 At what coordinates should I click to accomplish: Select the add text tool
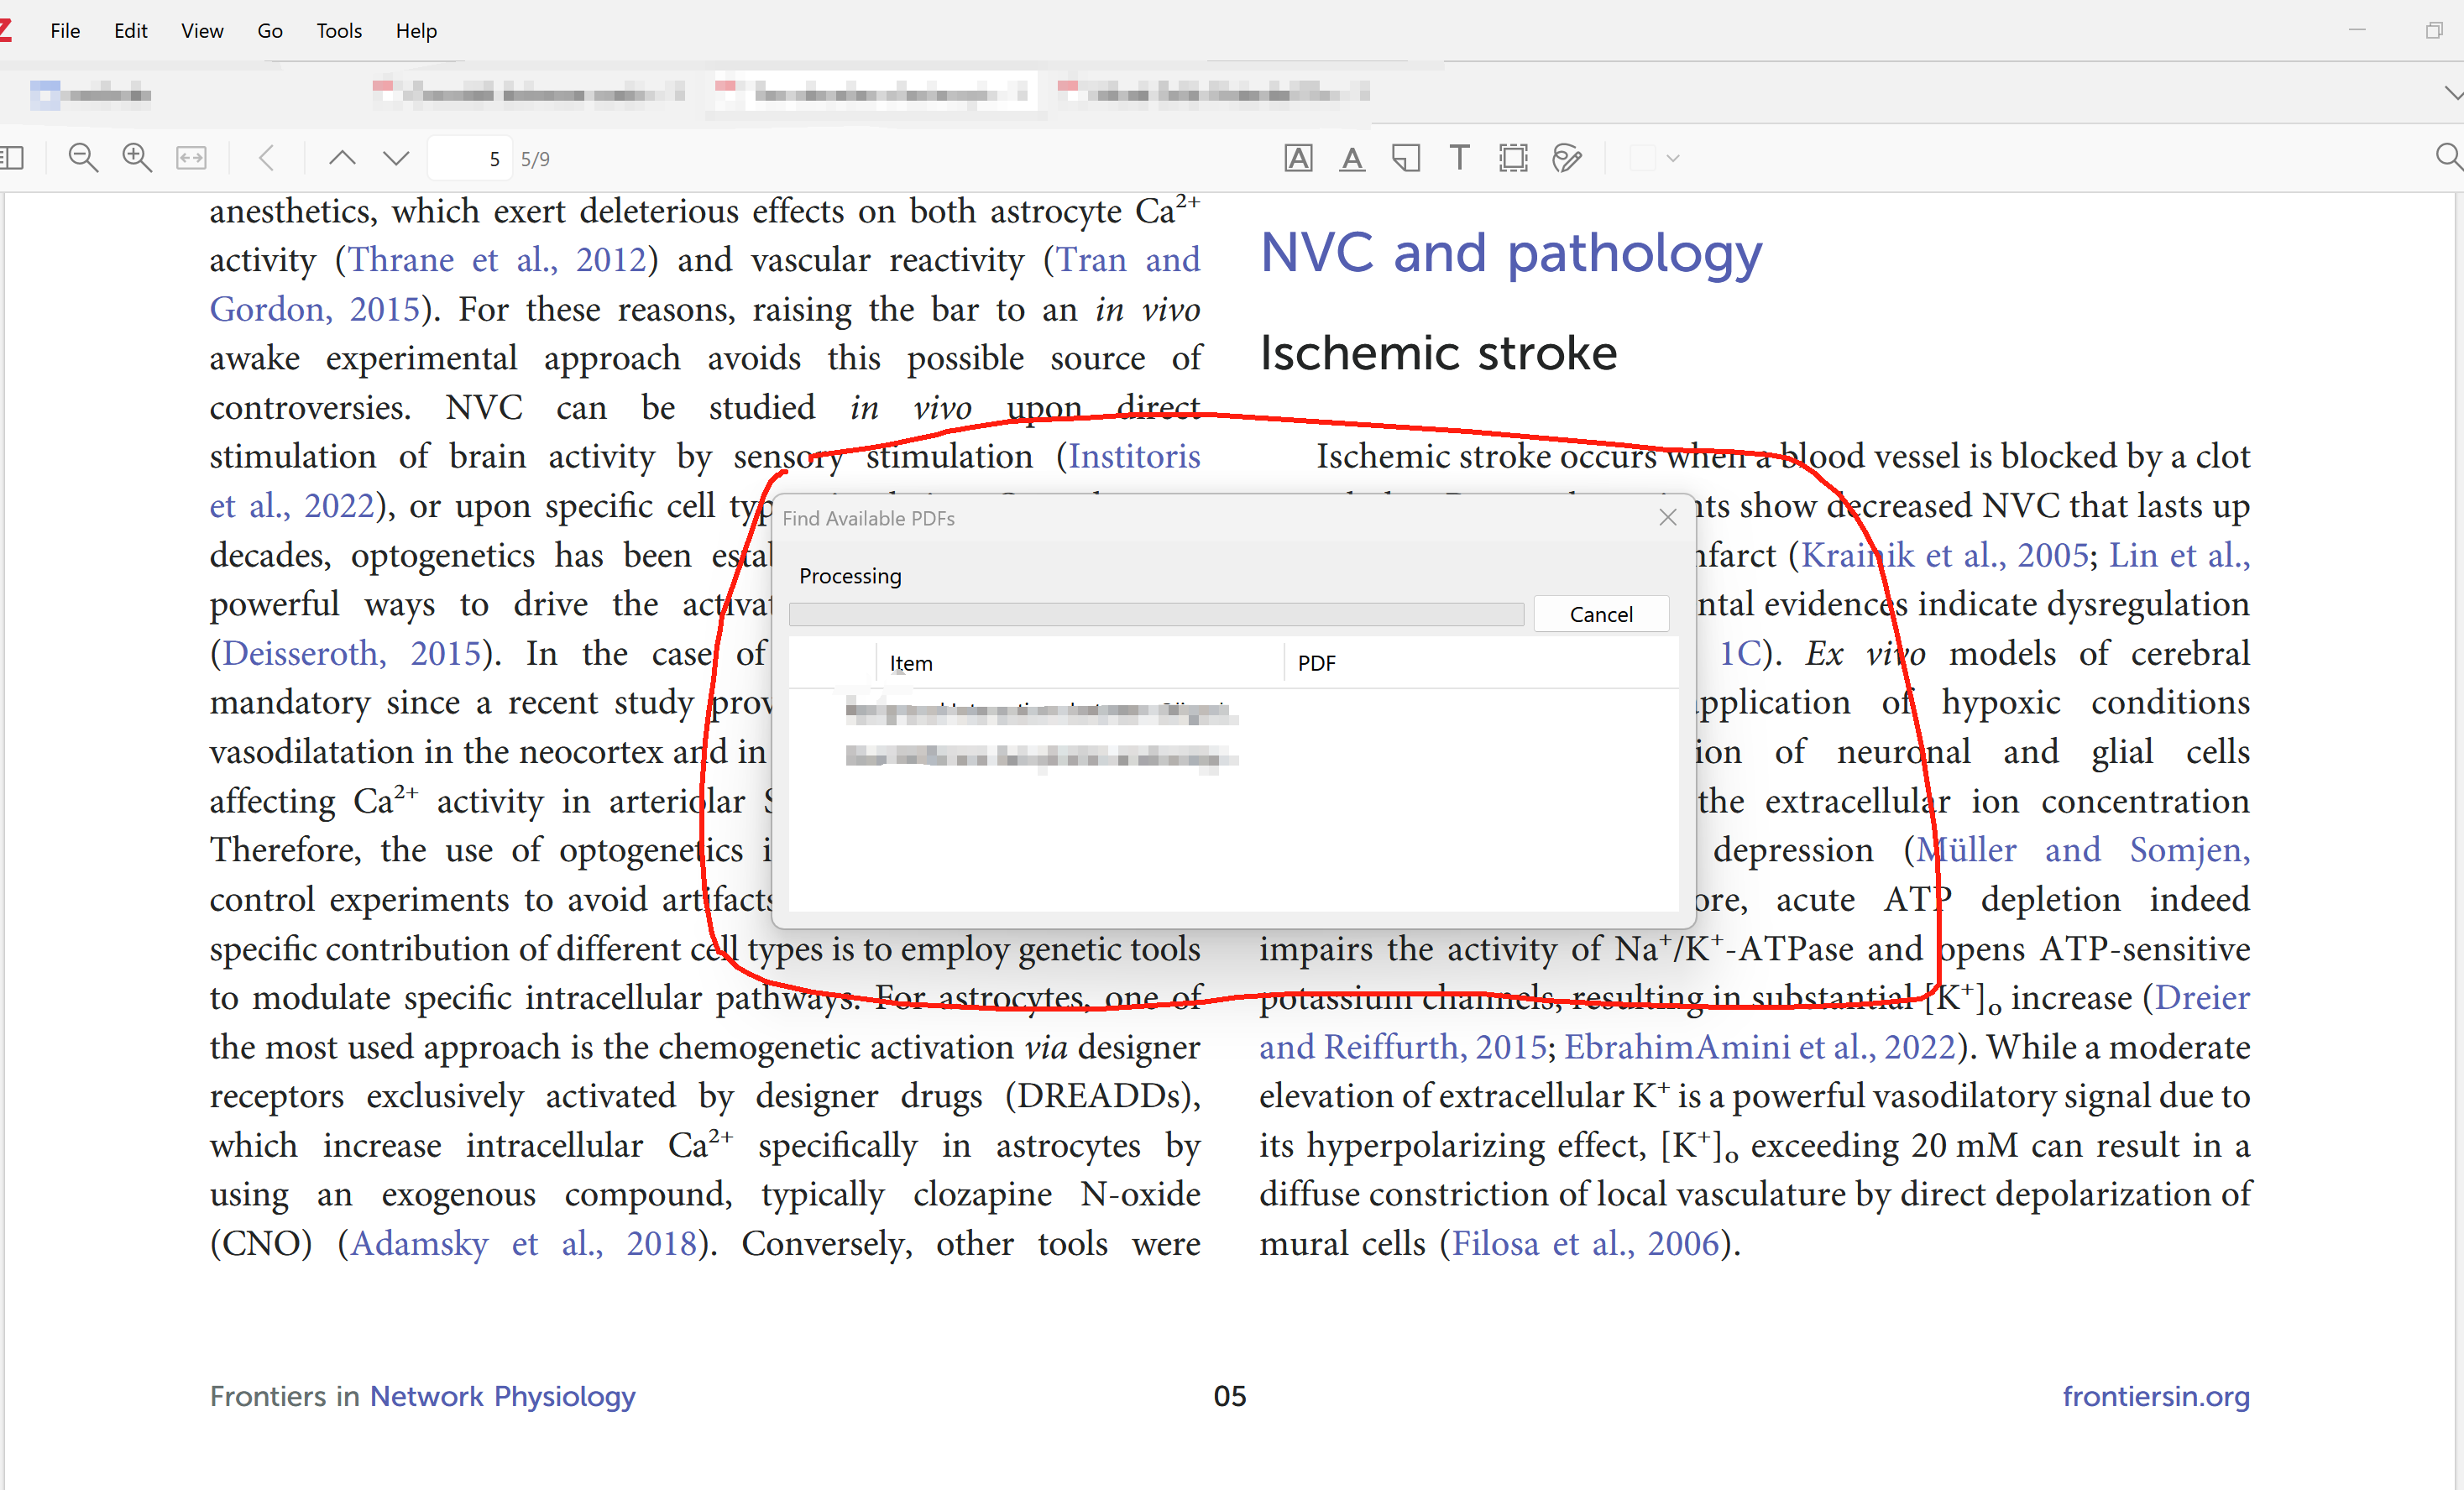tap(1460, 158)
